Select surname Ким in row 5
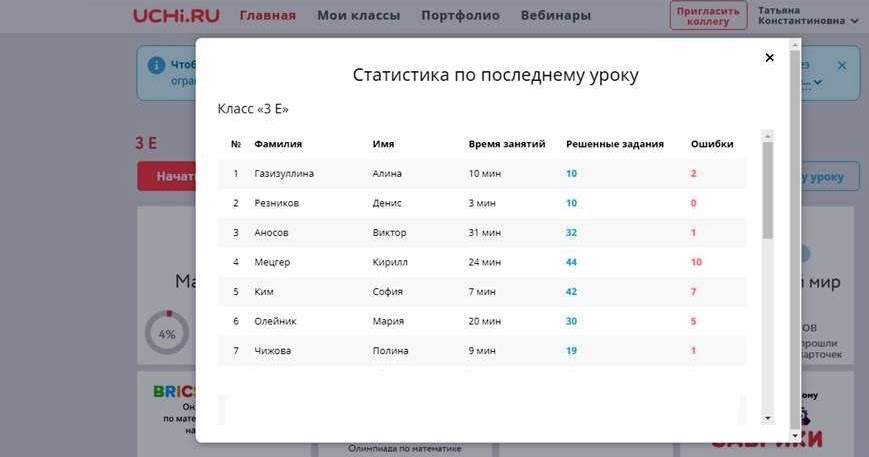The height and width of the screenshot is (457, 869). coord(263,291)
